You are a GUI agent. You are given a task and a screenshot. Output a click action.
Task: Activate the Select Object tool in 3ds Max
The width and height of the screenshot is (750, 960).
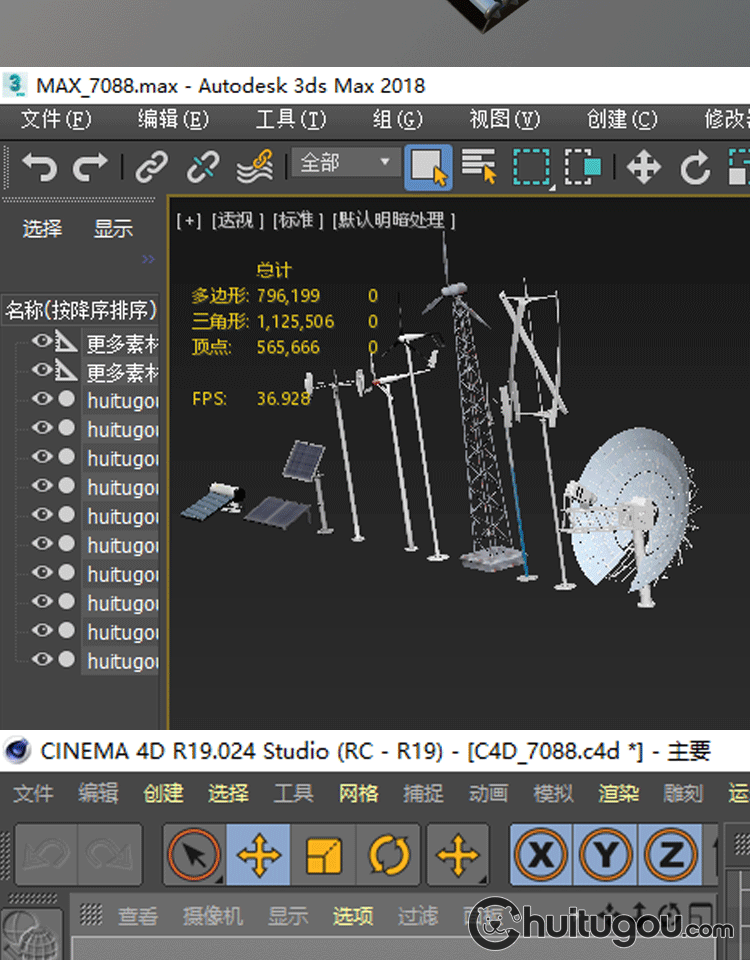click(x=428, y=166)
